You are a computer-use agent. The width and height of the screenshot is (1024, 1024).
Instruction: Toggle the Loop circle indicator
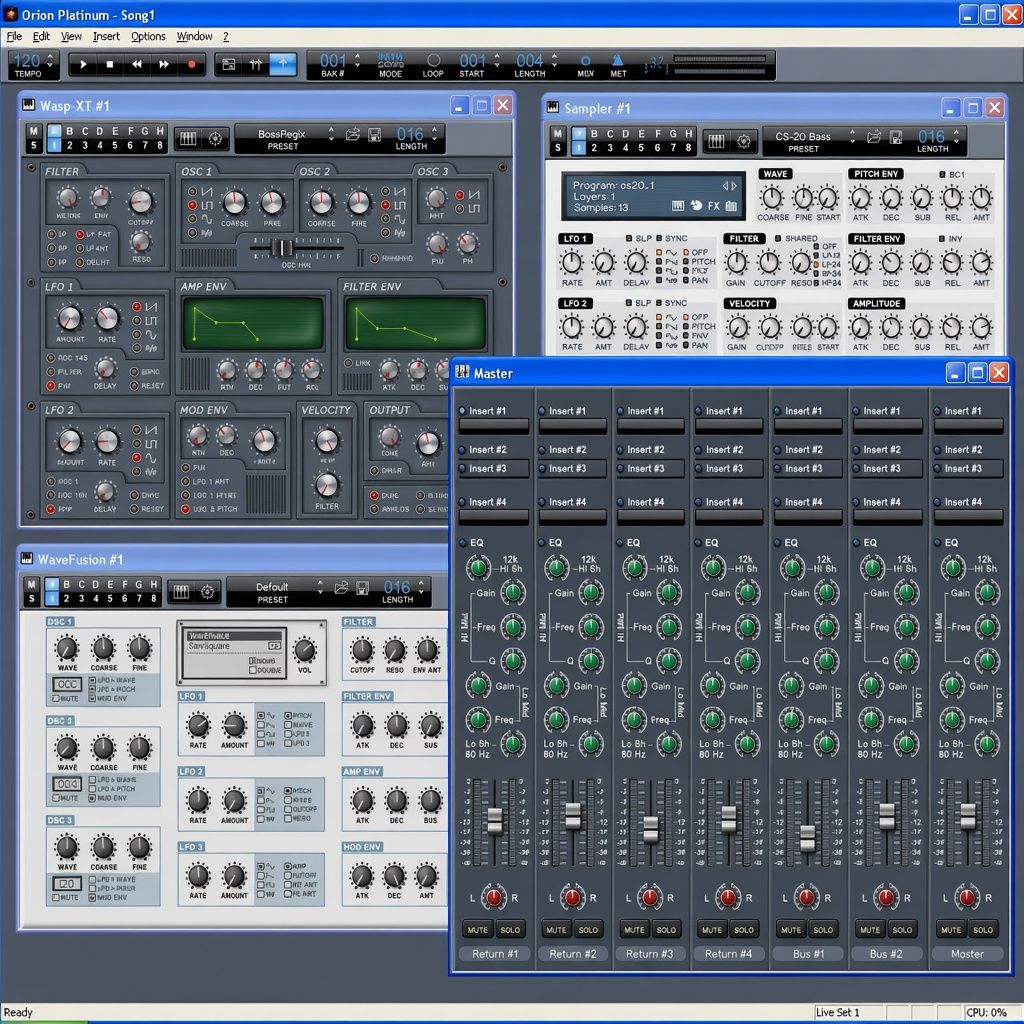point(433,60)
